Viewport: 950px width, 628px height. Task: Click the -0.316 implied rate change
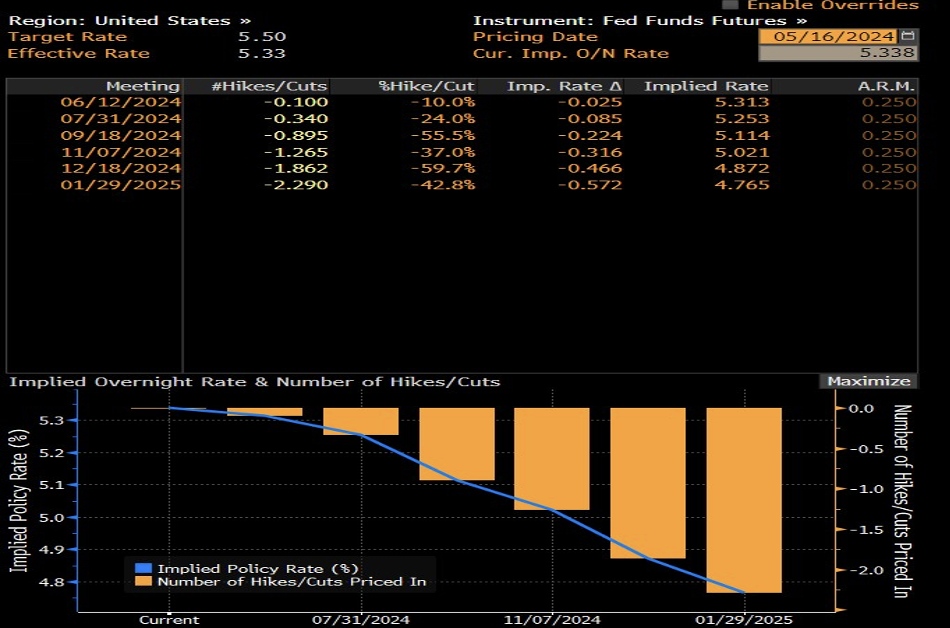[590, 152]
